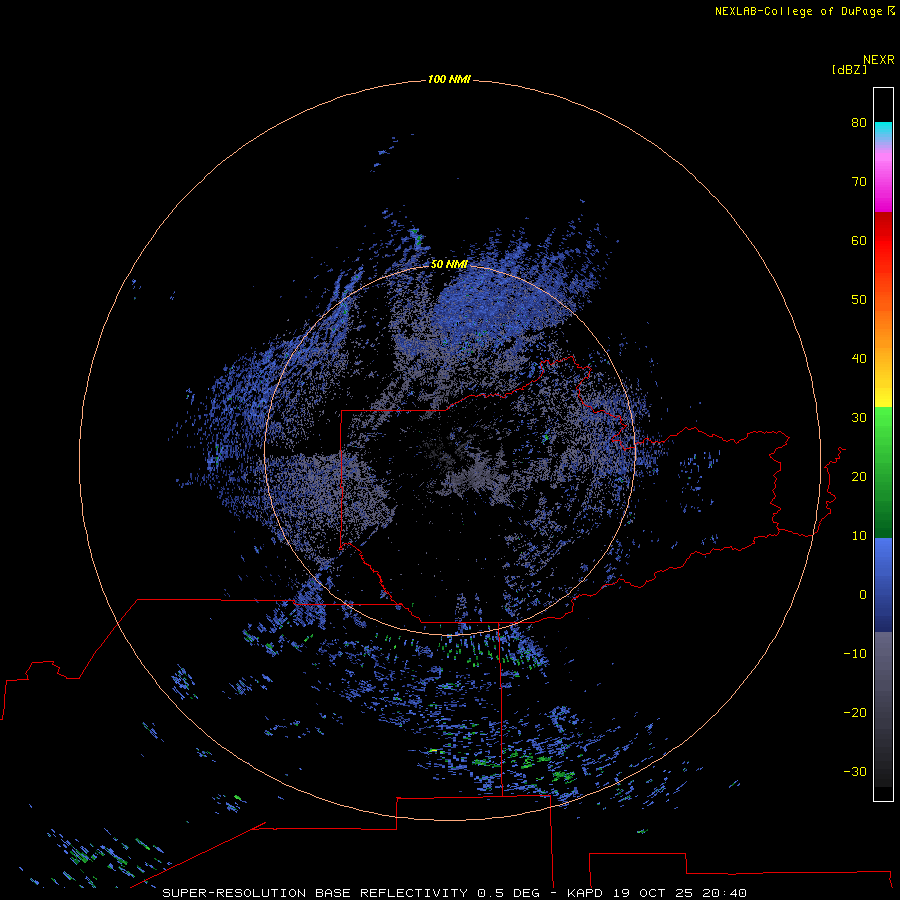This screenshot has height=900, width=900.
Task: Click the 20 value on the dBZ scale
Action: (859, 476)
